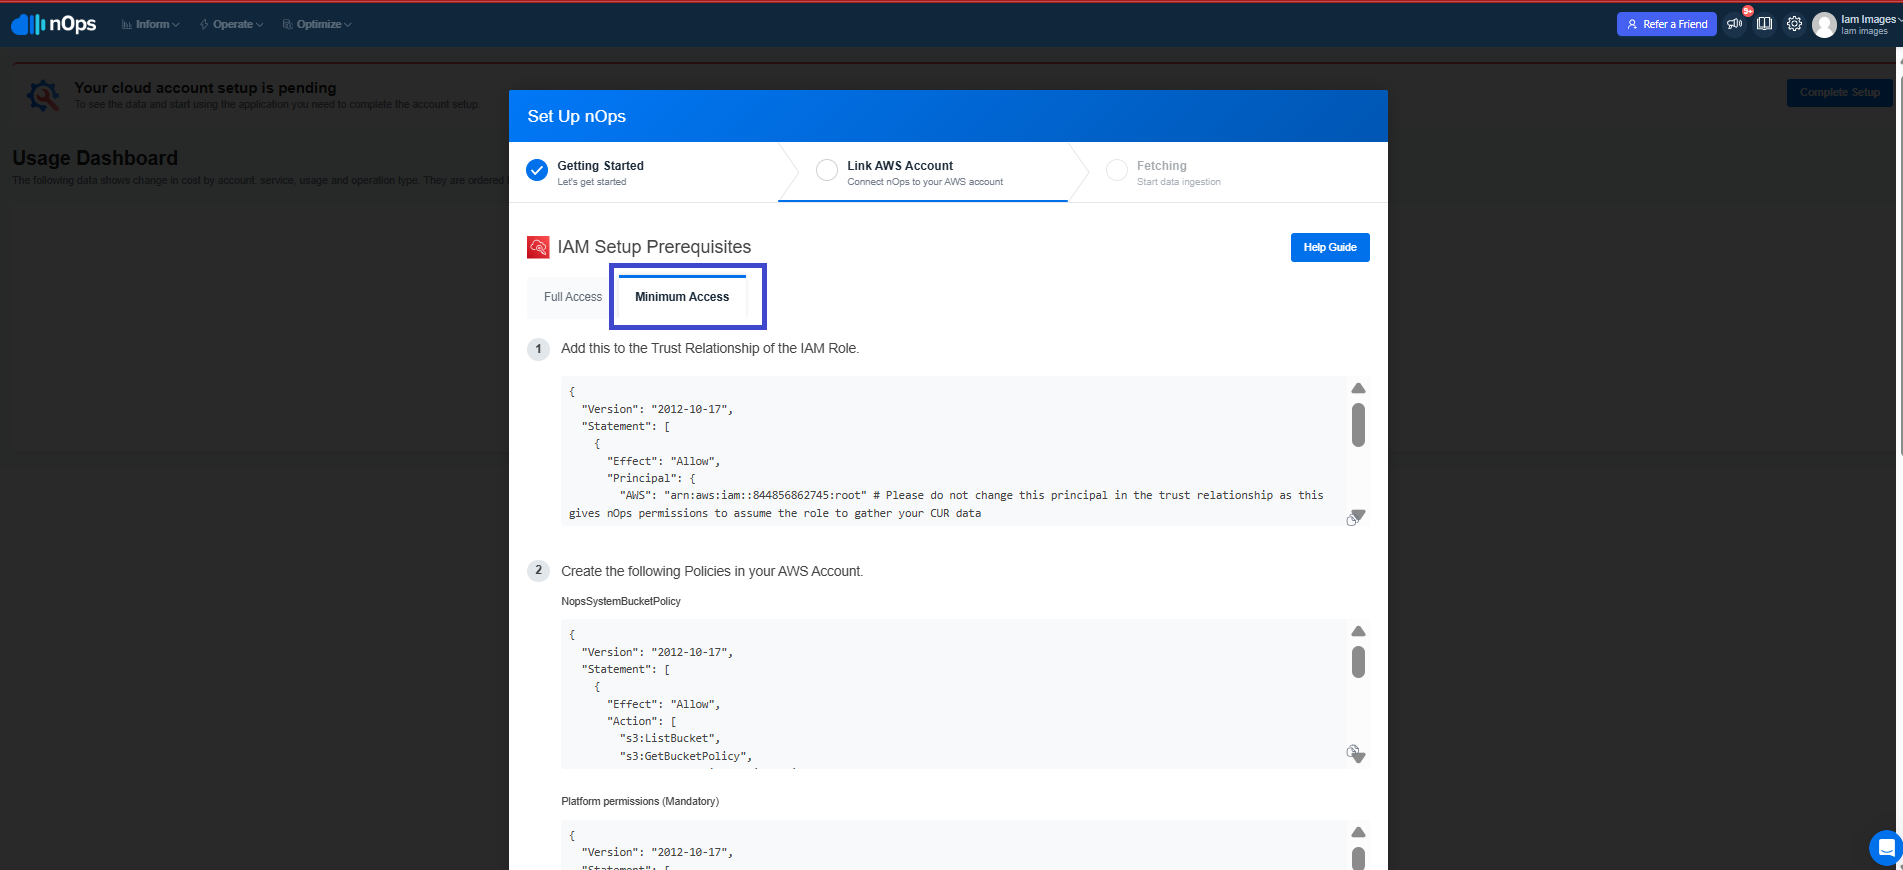
Task: Click the Set Up nOps dialog title
Action: [x=577, y=116]
